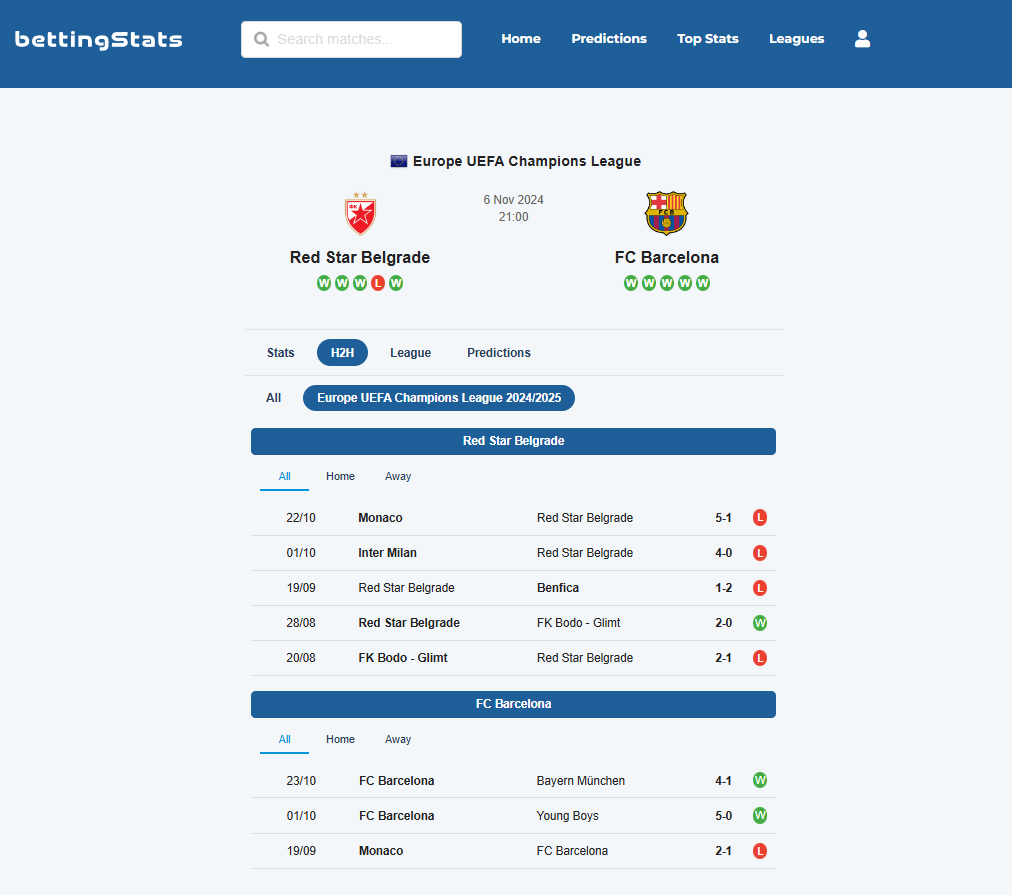The image size is (1012, 895).
Task: Click the European flag icon
Action: (399, 161)
